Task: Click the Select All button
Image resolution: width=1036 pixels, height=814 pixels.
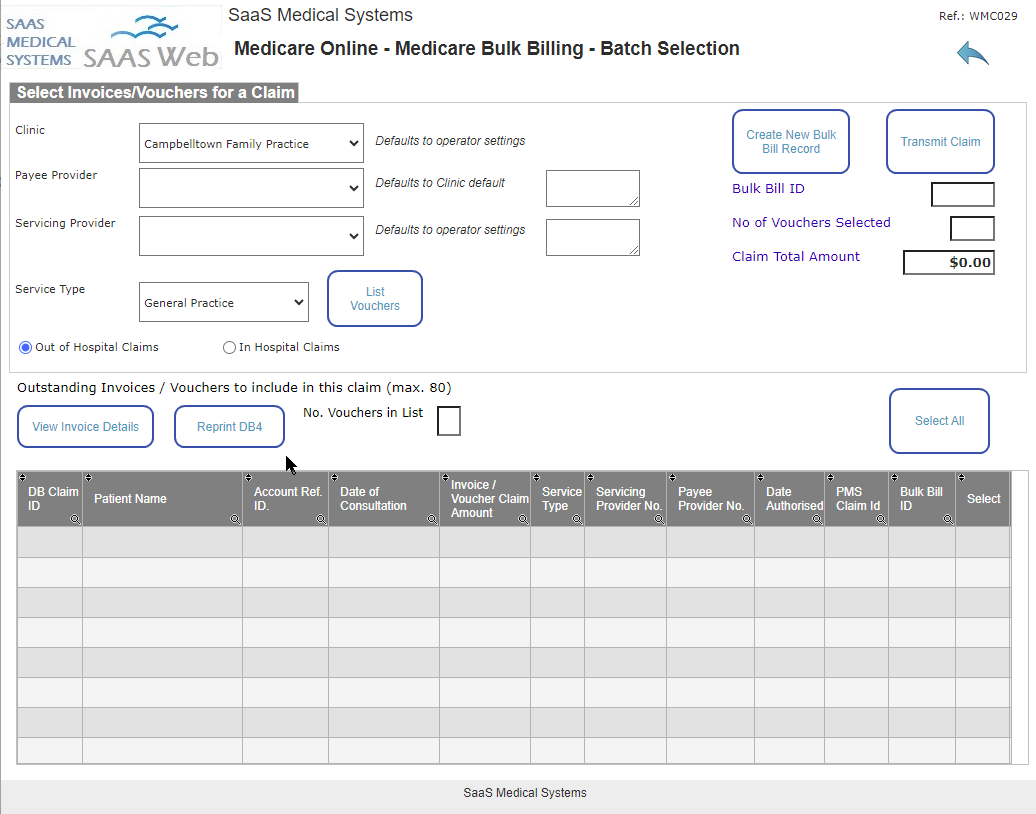Action: click(939, 421)
